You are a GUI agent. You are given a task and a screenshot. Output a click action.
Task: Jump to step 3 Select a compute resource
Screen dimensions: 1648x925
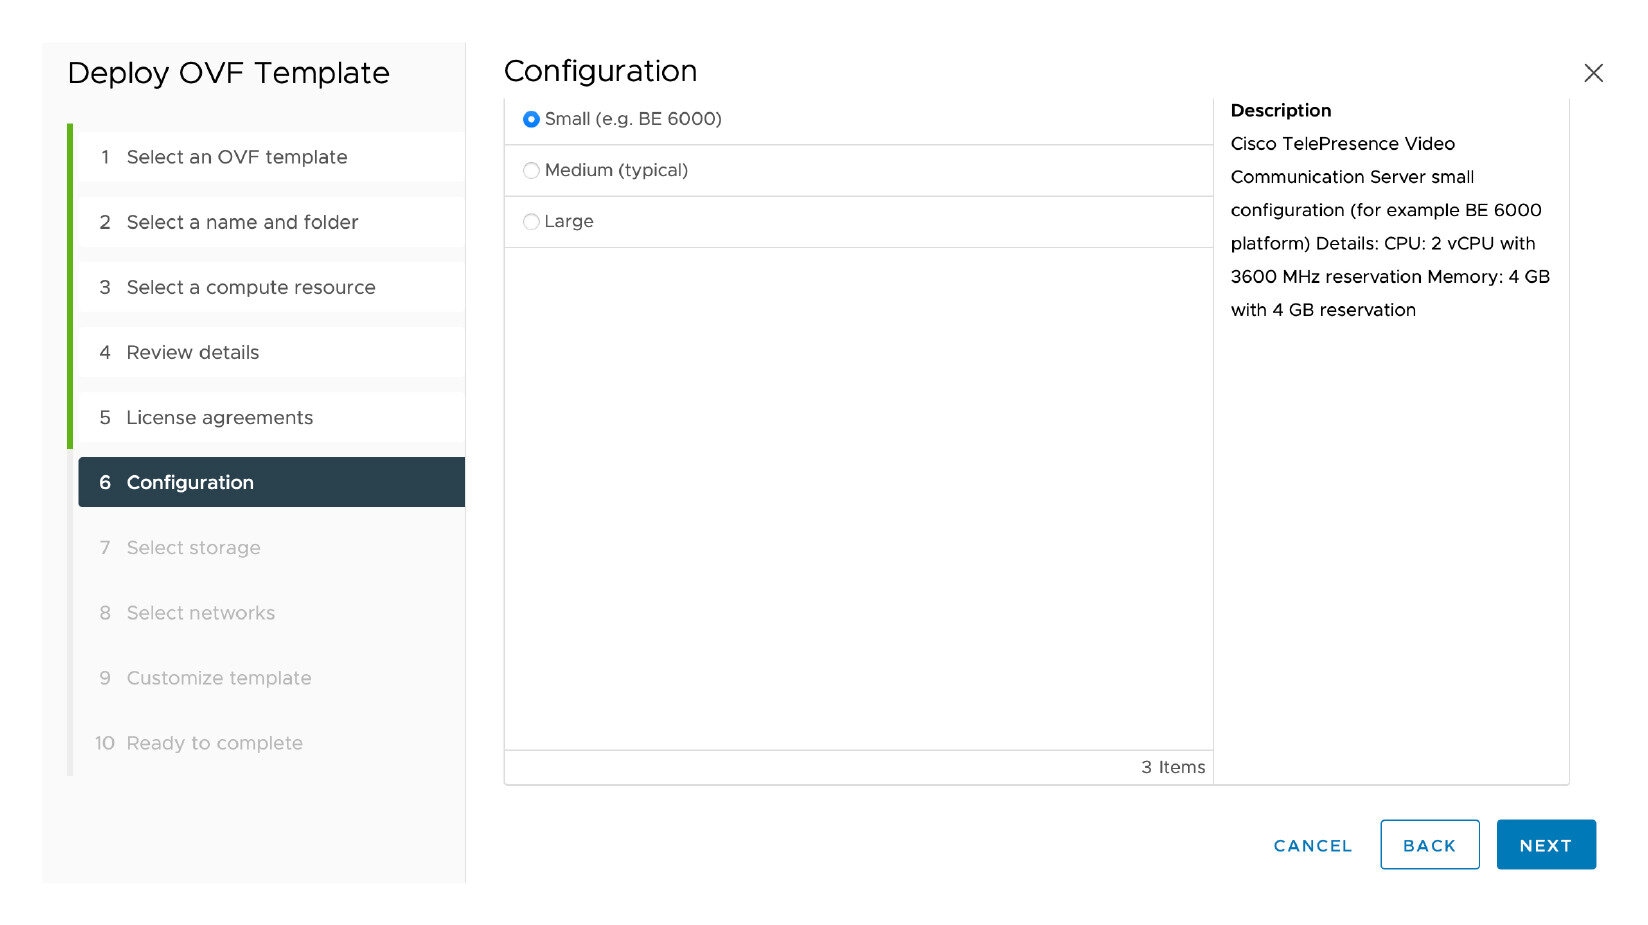[x=250, y=287]
